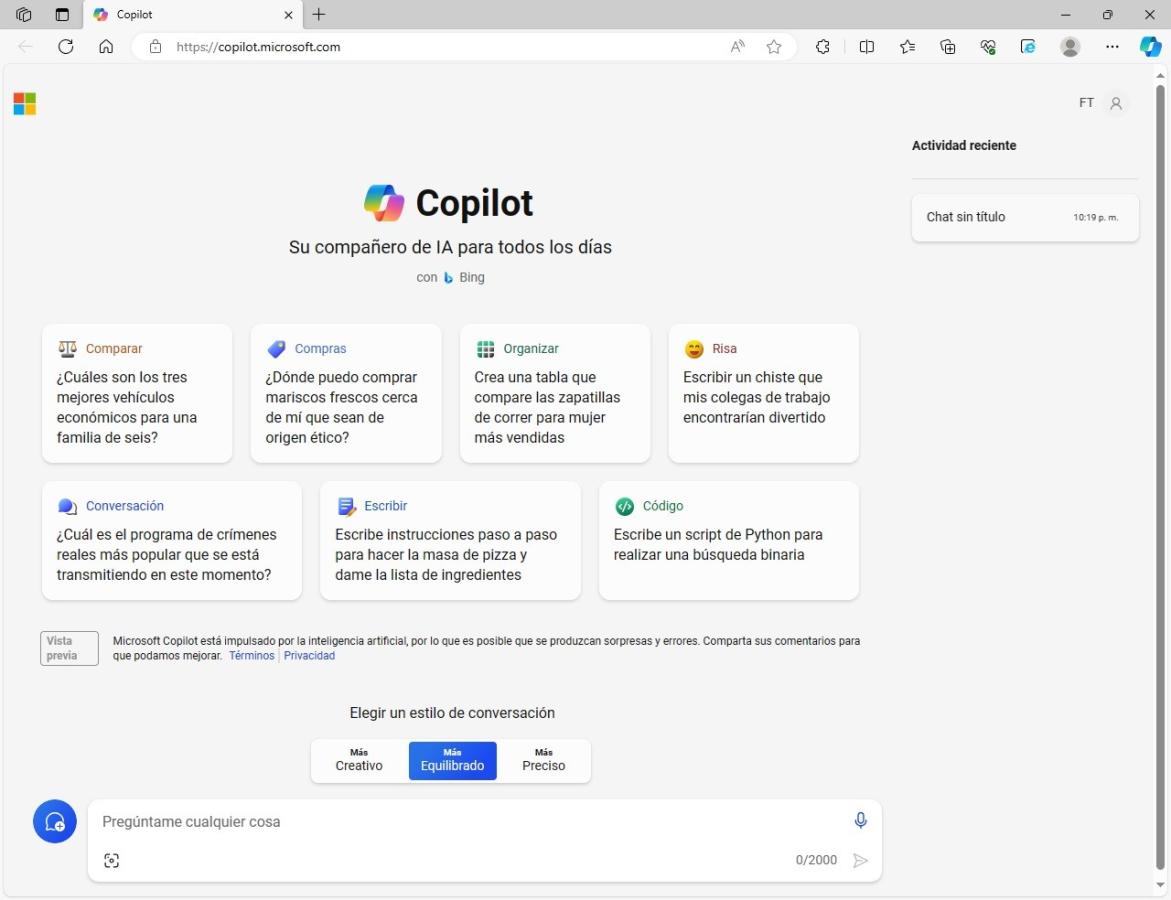Toggle split screen view icon
Screen dimensions: 1171x900
pos(867,47)
